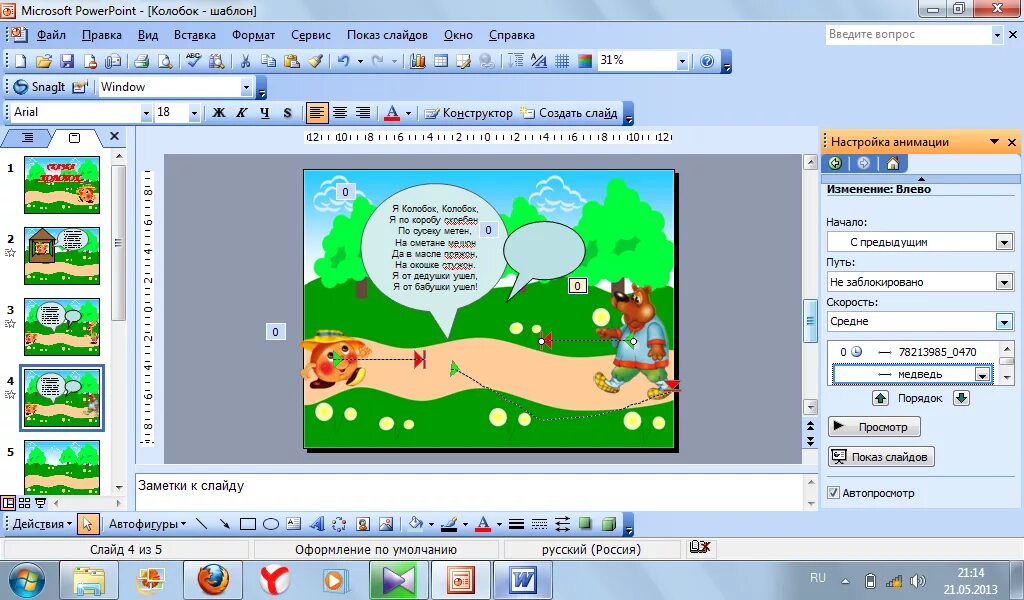This screenshot has height=600, width=1024.
Task: Select the Rectangle drawing tool
Action: [x=248, y=524]
